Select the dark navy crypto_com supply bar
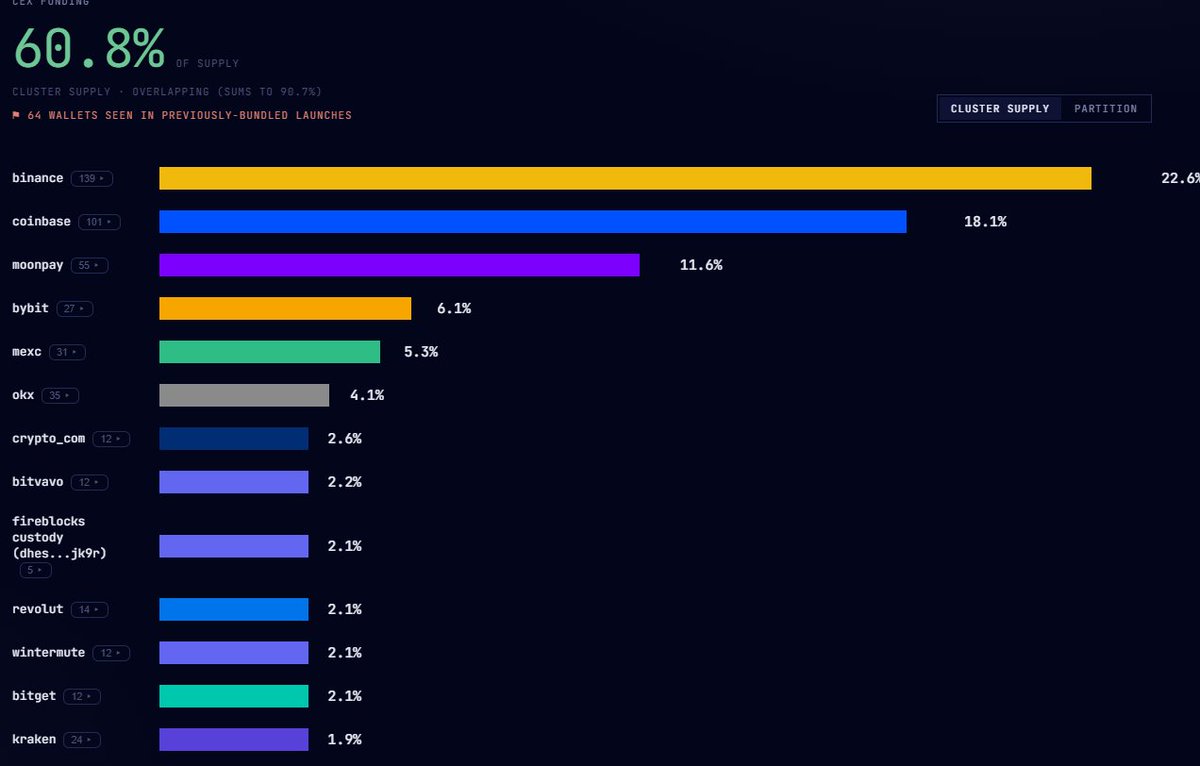1200x766 pixels. pos(234,439)
